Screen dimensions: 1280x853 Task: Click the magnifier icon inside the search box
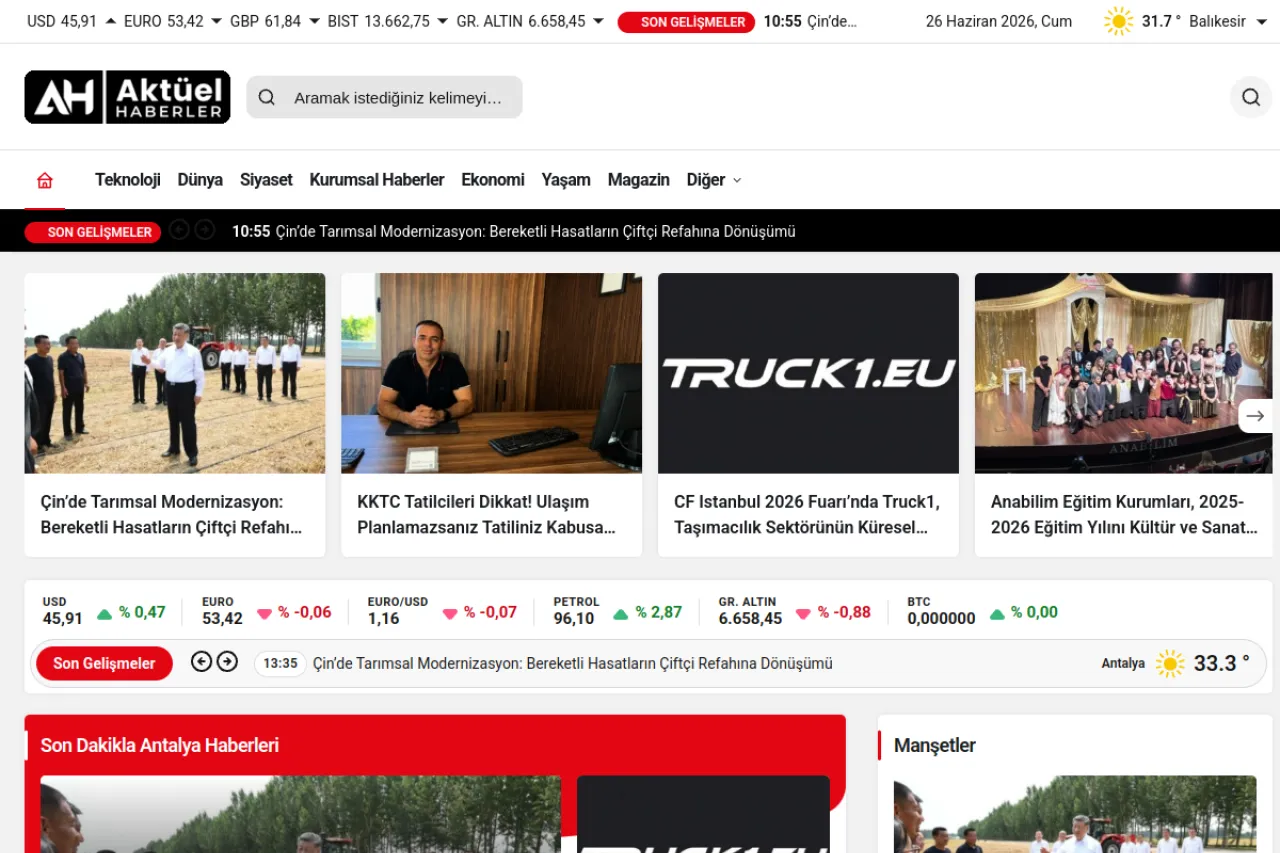pyautogui.click(x=267, y=97)
